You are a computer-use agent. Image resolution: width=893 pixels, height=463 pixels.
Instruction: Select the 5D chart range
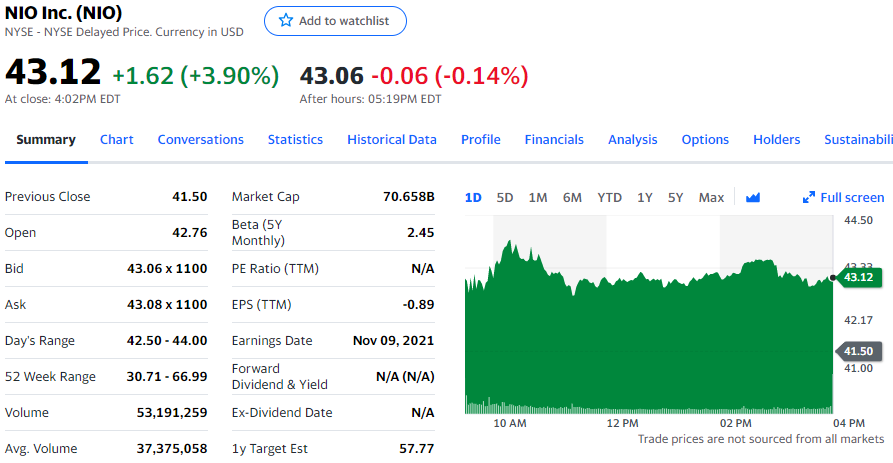[x=505, y=198]
